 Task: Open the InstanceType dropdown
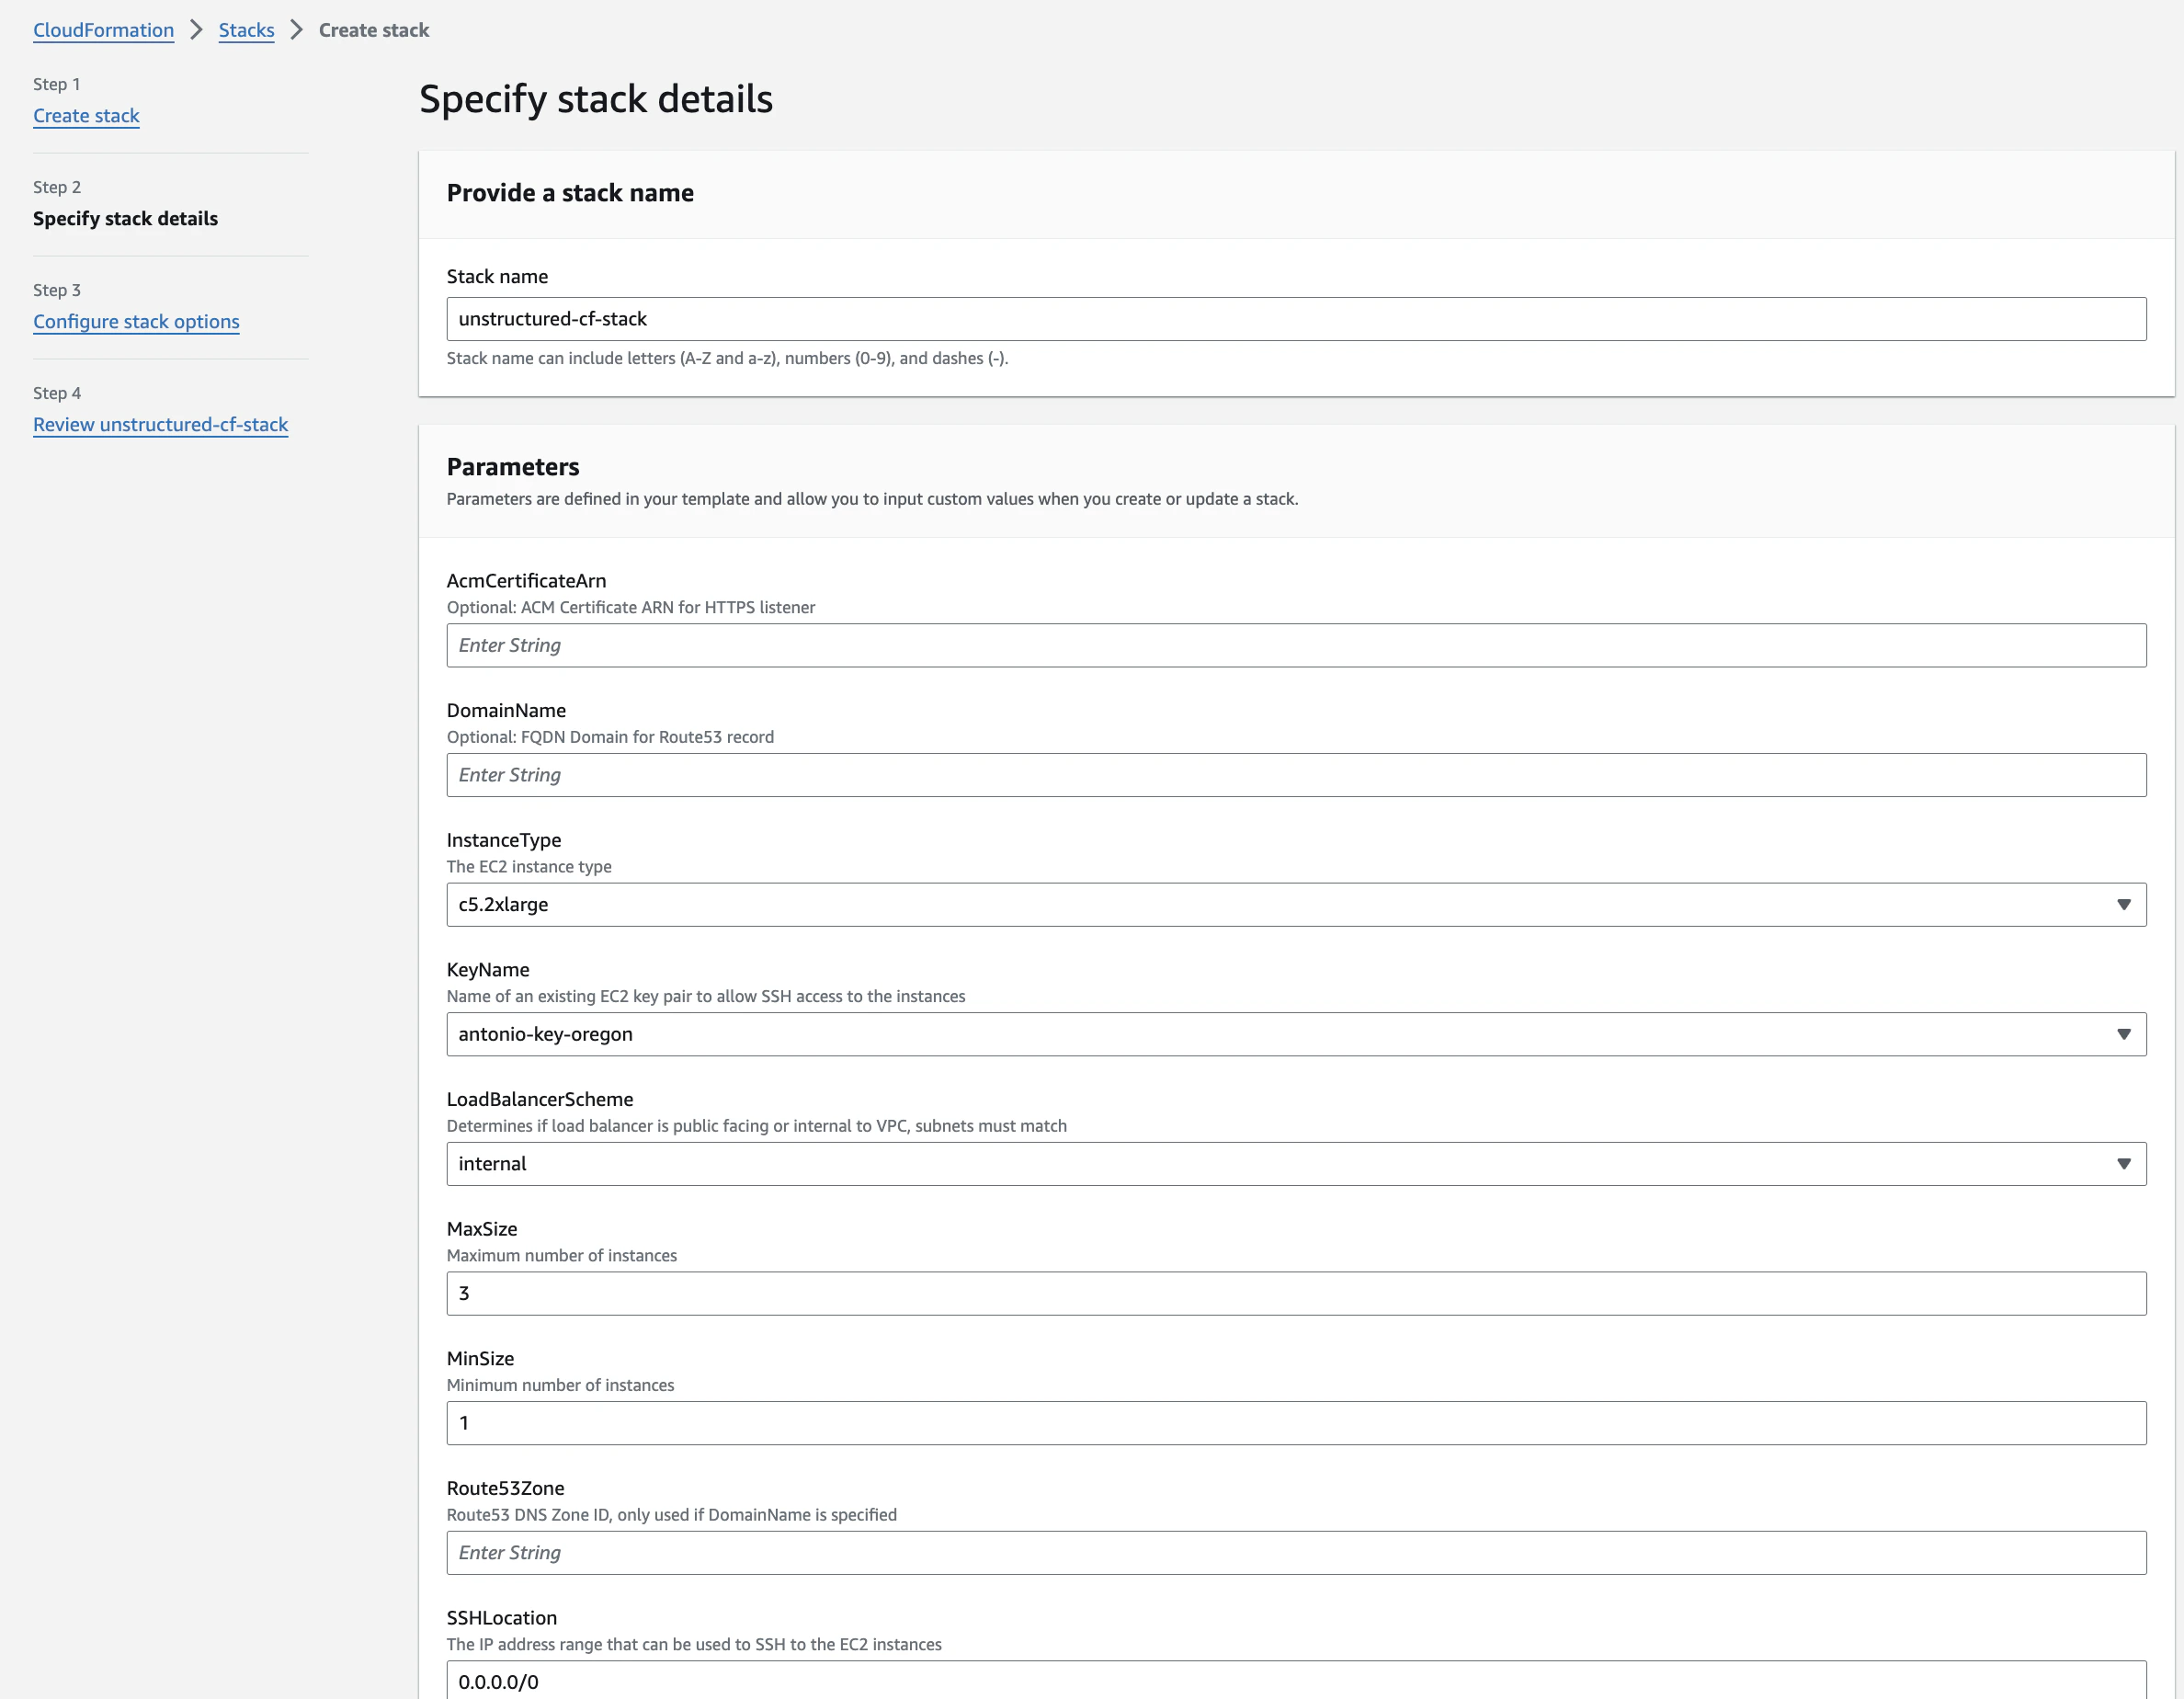pos(1296,904)
